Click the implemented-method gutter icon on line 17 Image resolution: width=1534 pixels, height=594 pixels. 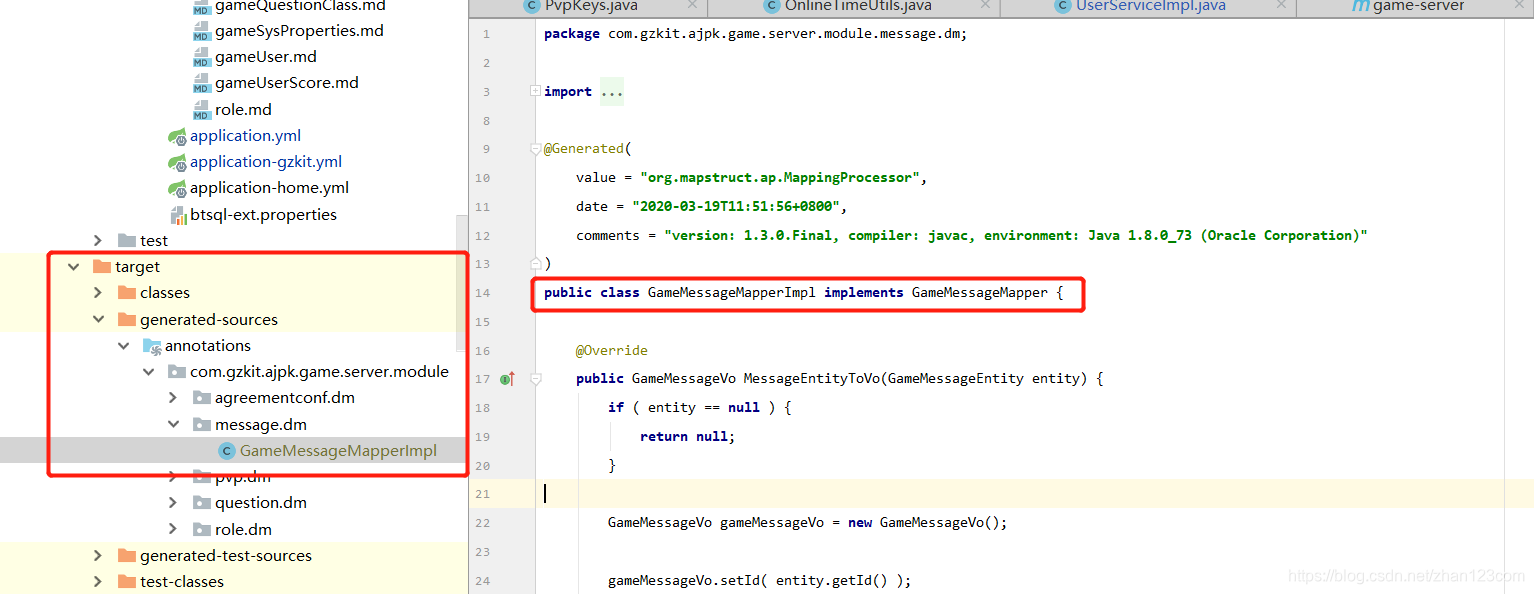507,379
